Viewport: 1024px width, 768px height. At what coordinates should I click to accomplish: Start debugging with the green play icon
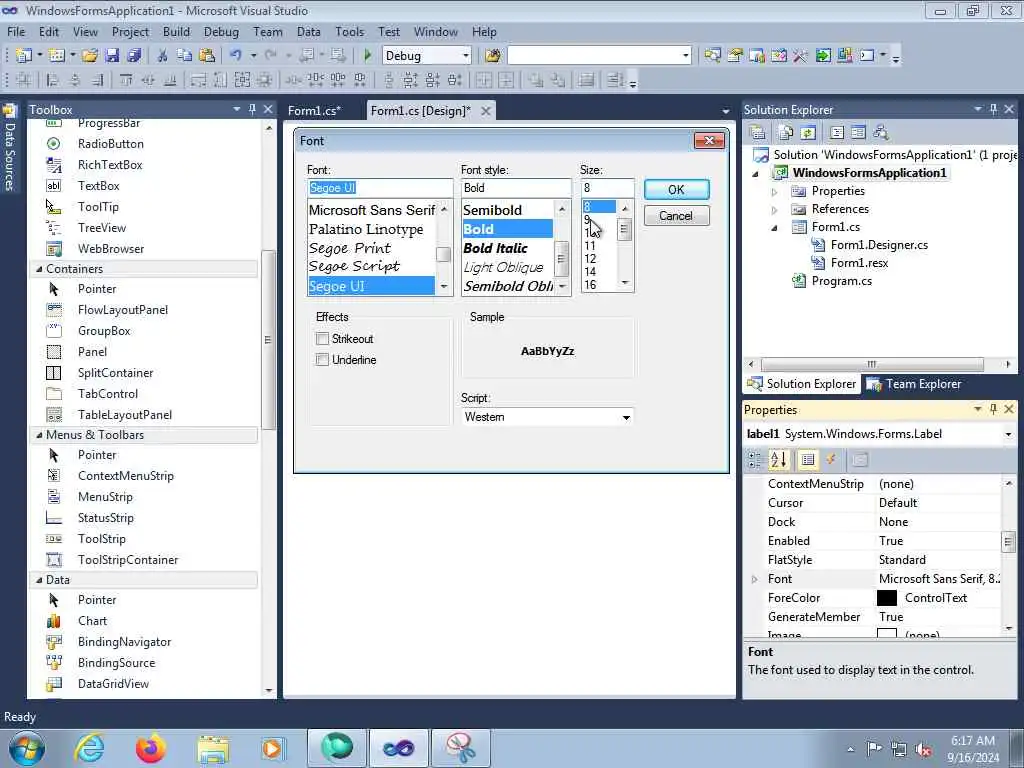(367, 56)
